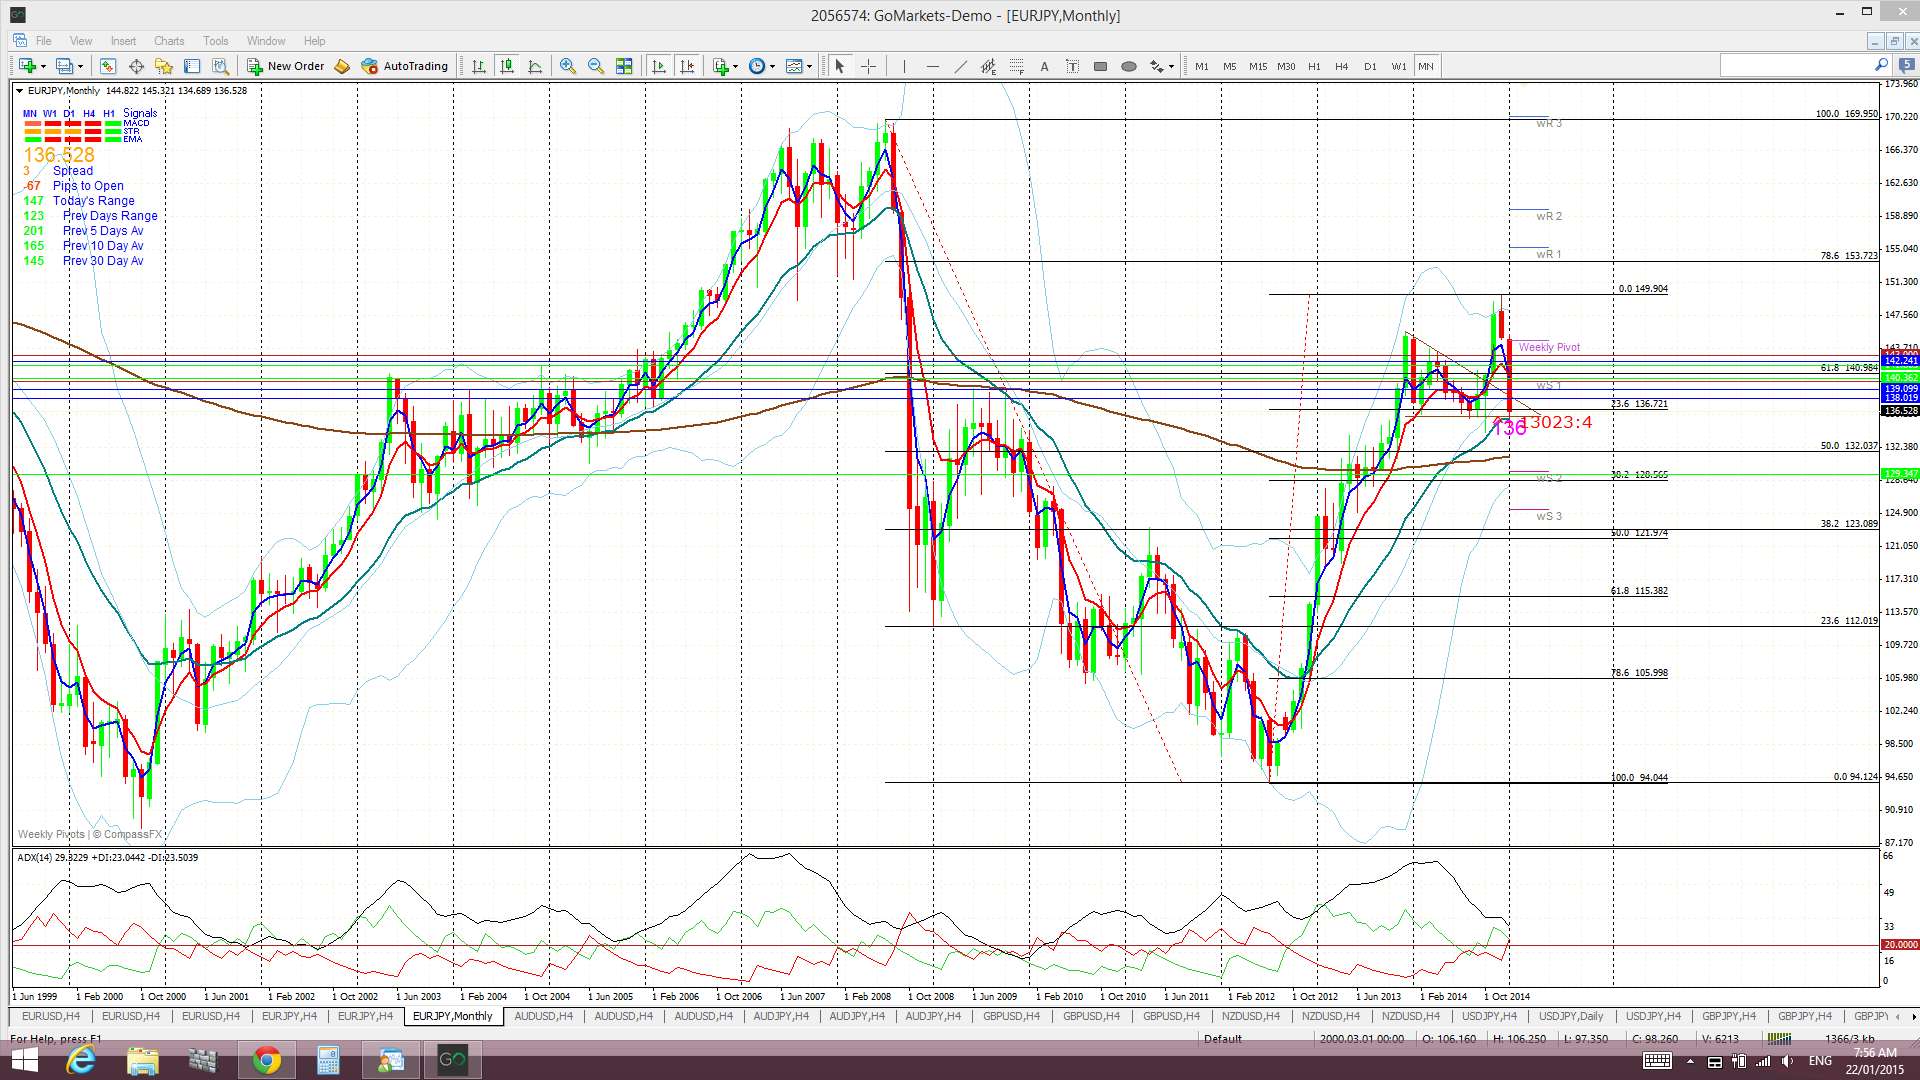
Task: Click the New Order button
Action: pyautogui.click(x=286, y=66)
